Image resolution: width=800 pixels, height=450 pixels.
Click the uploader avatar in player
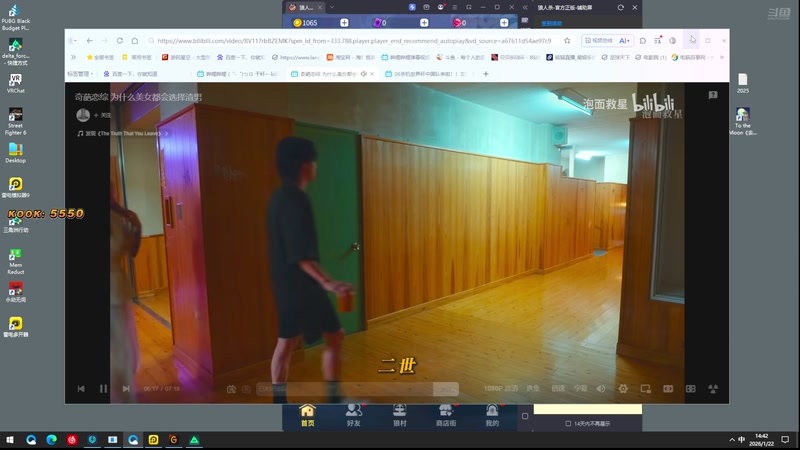83,115
